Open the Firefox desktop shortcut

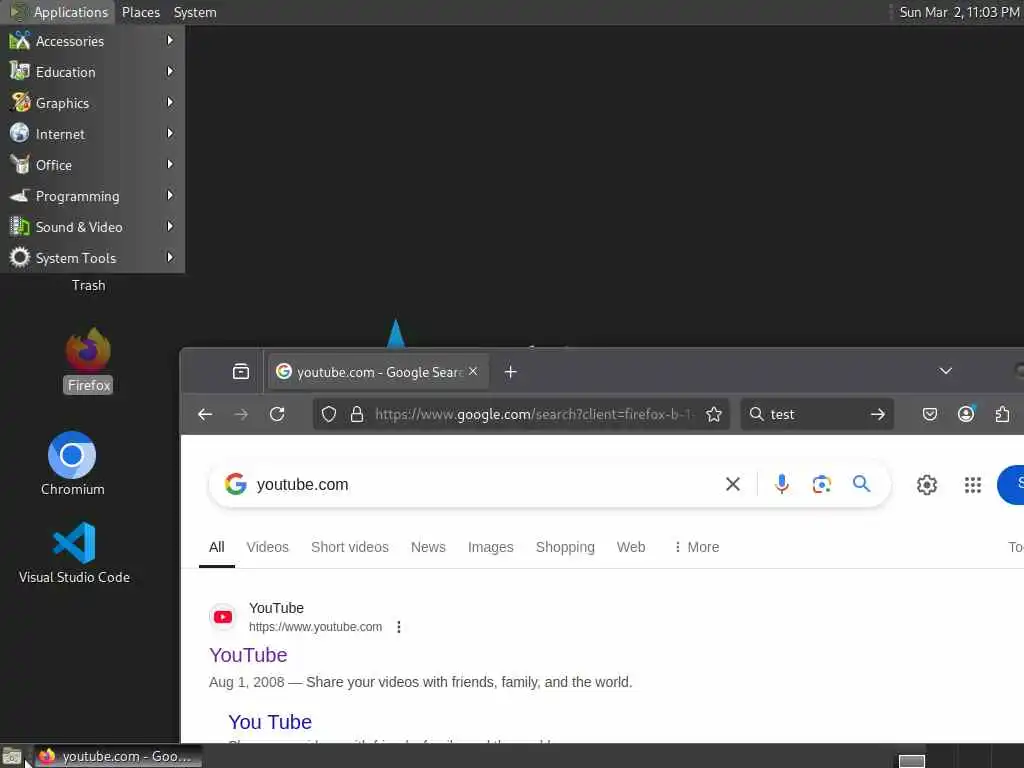pyautogui.click(x=88, y=360)
